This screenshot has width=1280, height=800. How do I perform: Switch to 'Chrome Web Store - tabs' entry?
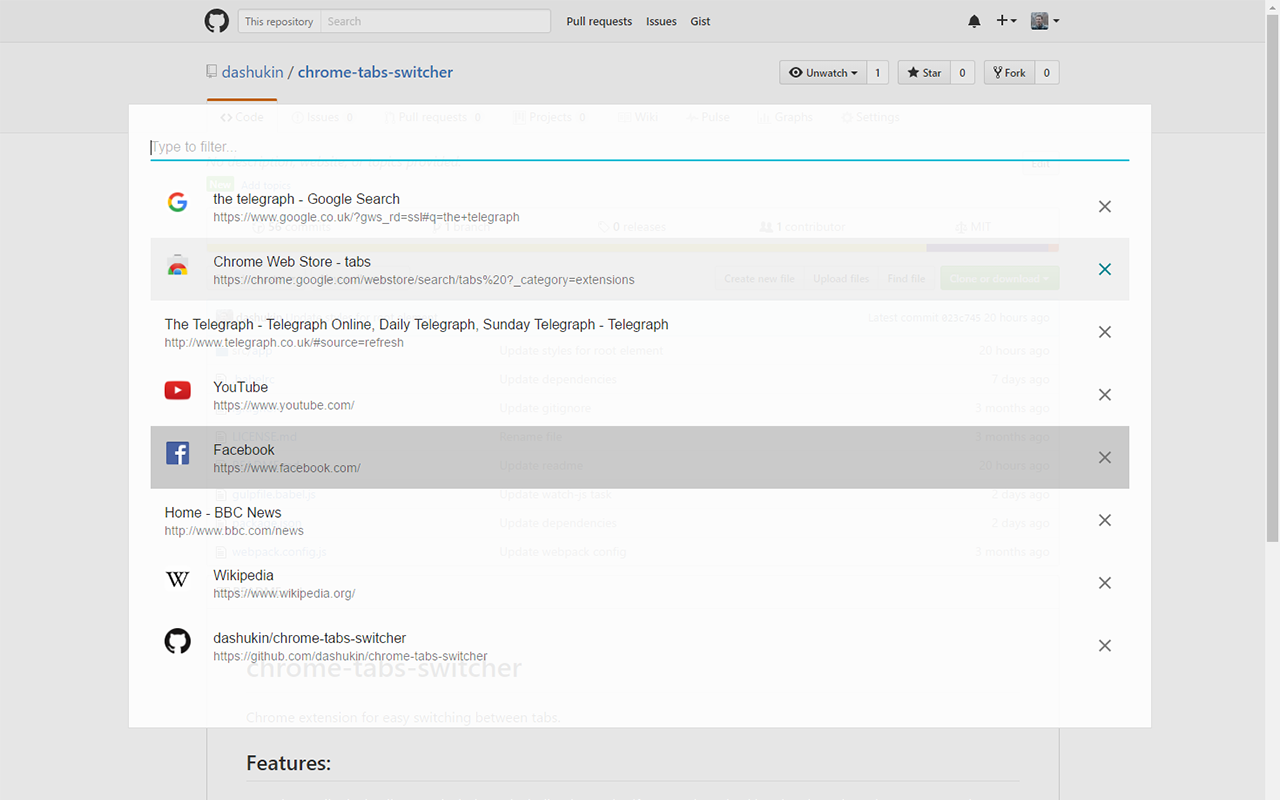tap(640, 270)
